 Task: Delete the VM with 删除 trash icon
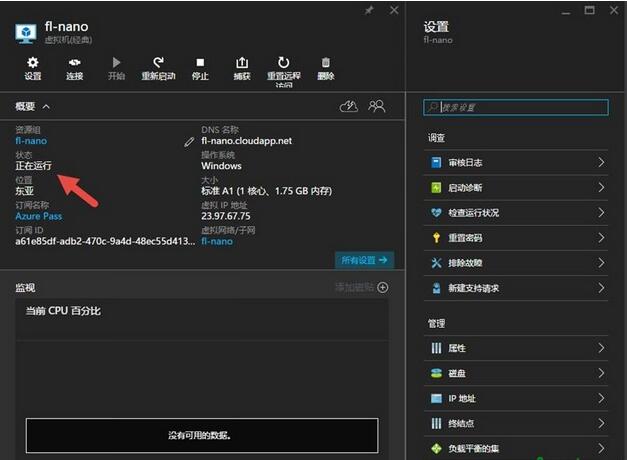(326, 62)
